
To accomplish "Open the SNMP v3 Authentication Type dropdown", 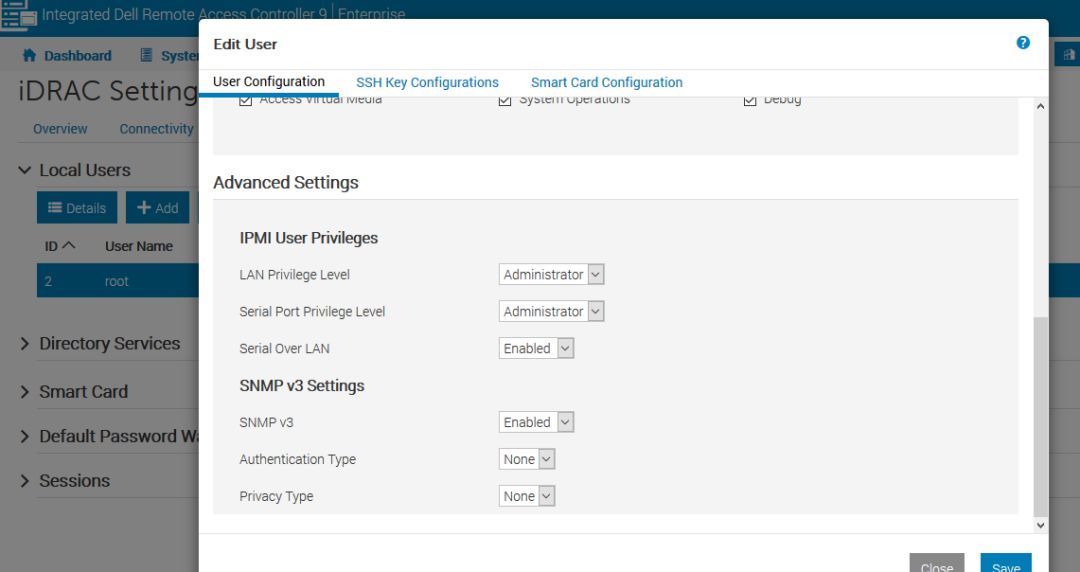I will 527,459.
